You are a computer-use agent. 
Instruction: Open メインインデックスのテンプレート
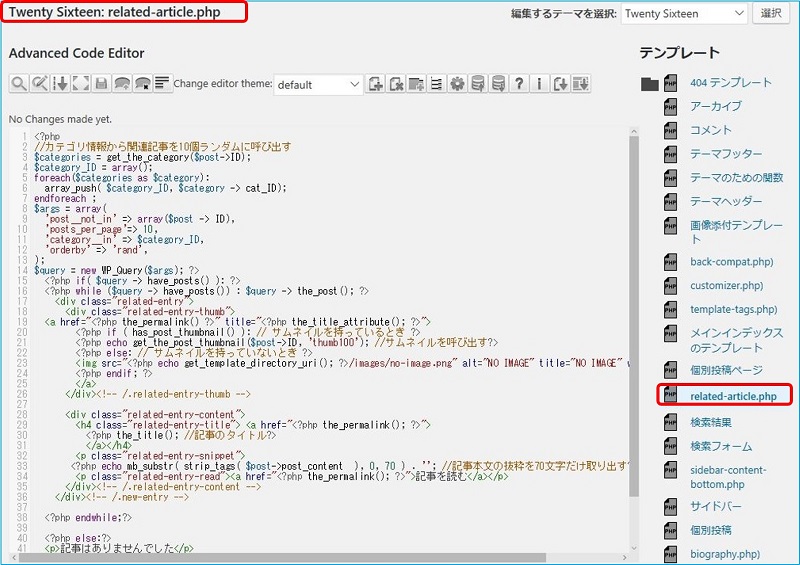[737, 340]
